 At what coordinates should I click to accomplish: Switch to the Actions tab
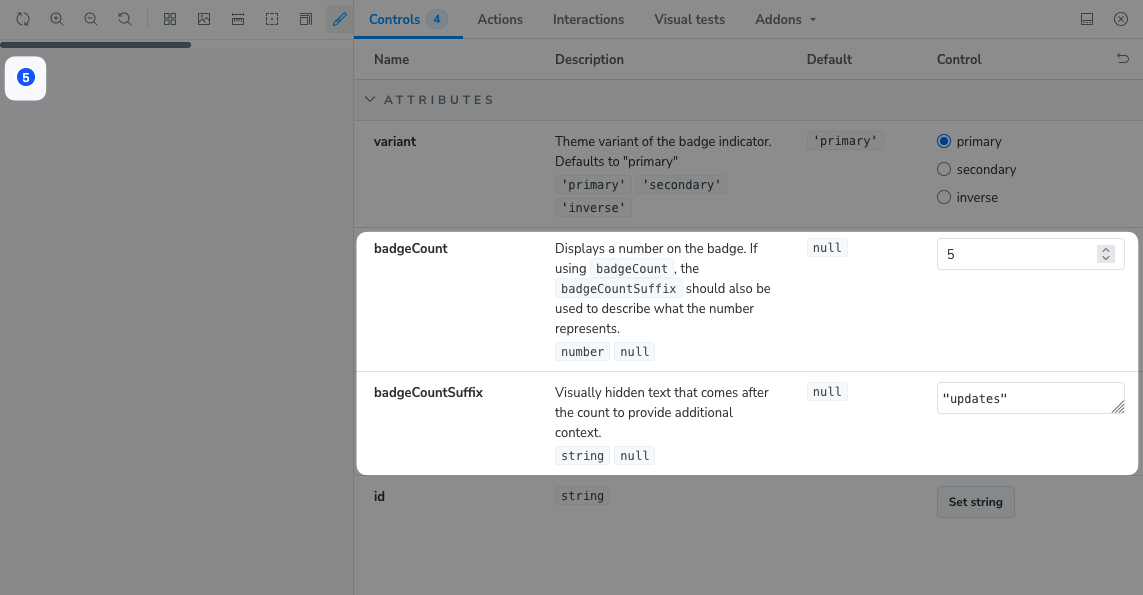[500, 19]
